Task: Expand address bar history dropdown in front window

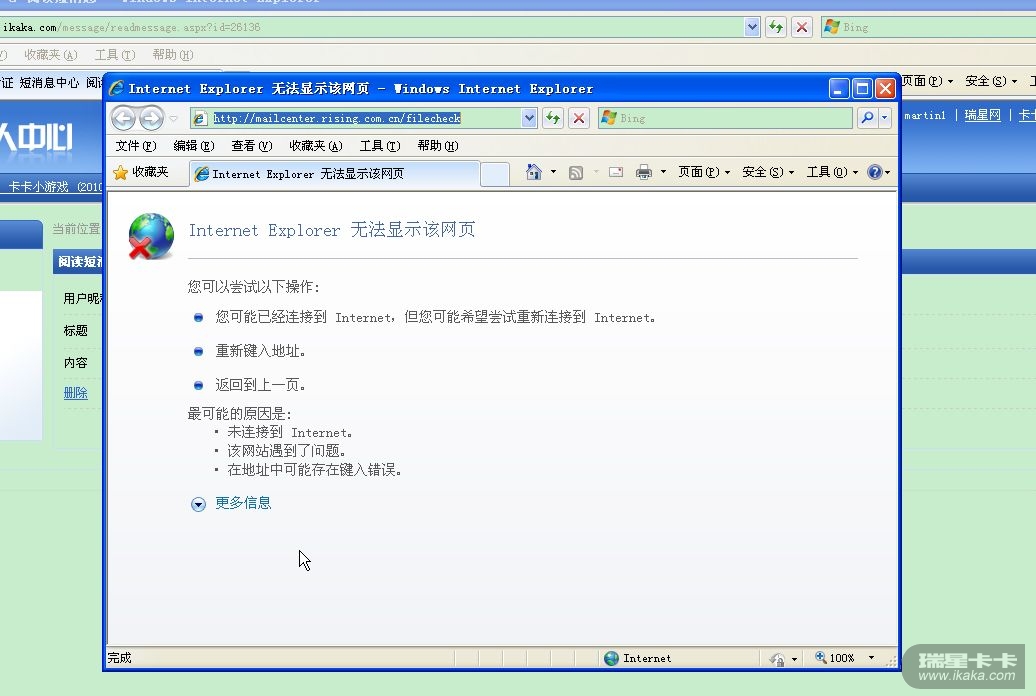Action: pyautogui.click(x=529, y=118)
